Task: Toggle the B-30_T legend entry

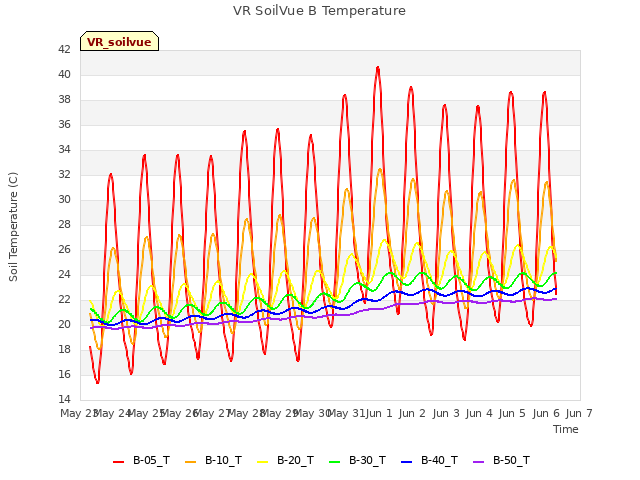Action: (x=357, y=461)
